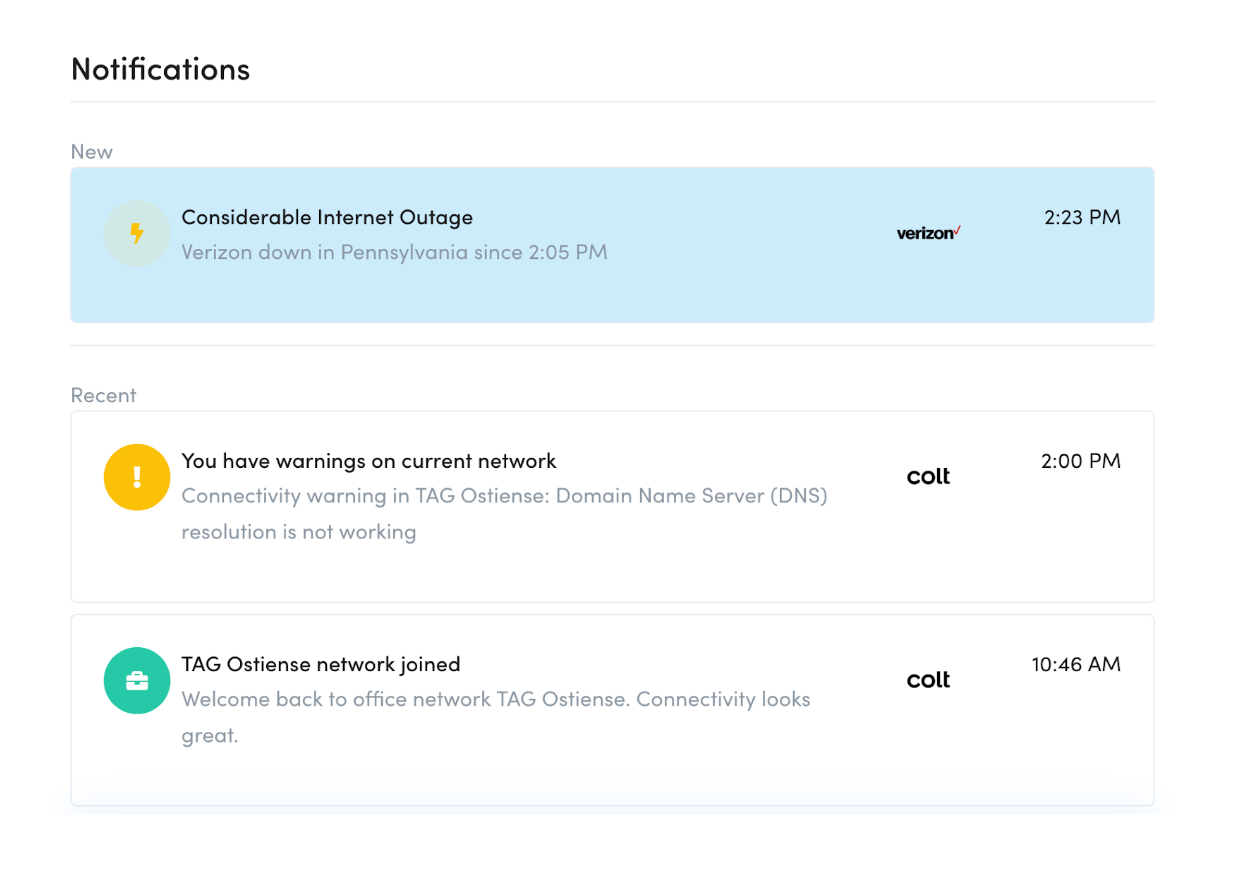
Task: Click the Recent section header
Action: (x=103, y=395)
